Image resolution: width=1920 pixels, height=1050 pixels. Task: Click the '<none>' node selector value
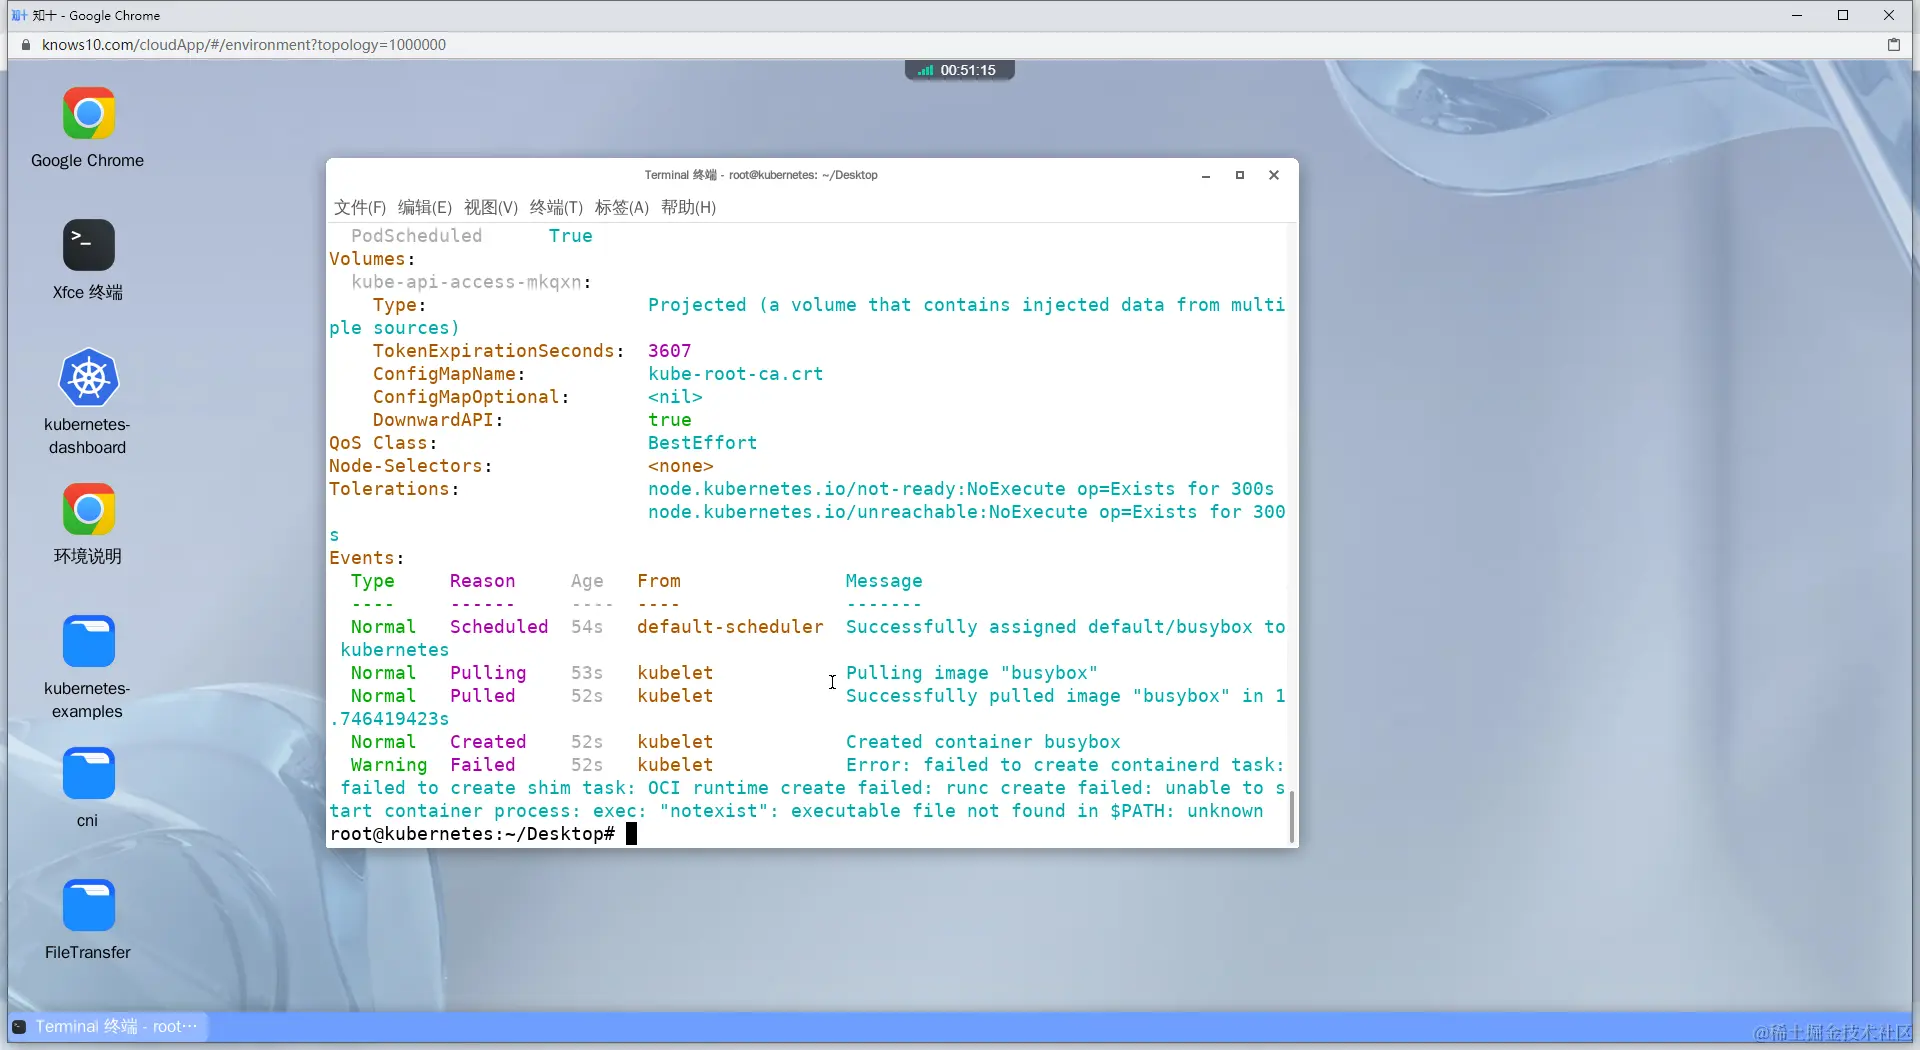click(681, 466)
